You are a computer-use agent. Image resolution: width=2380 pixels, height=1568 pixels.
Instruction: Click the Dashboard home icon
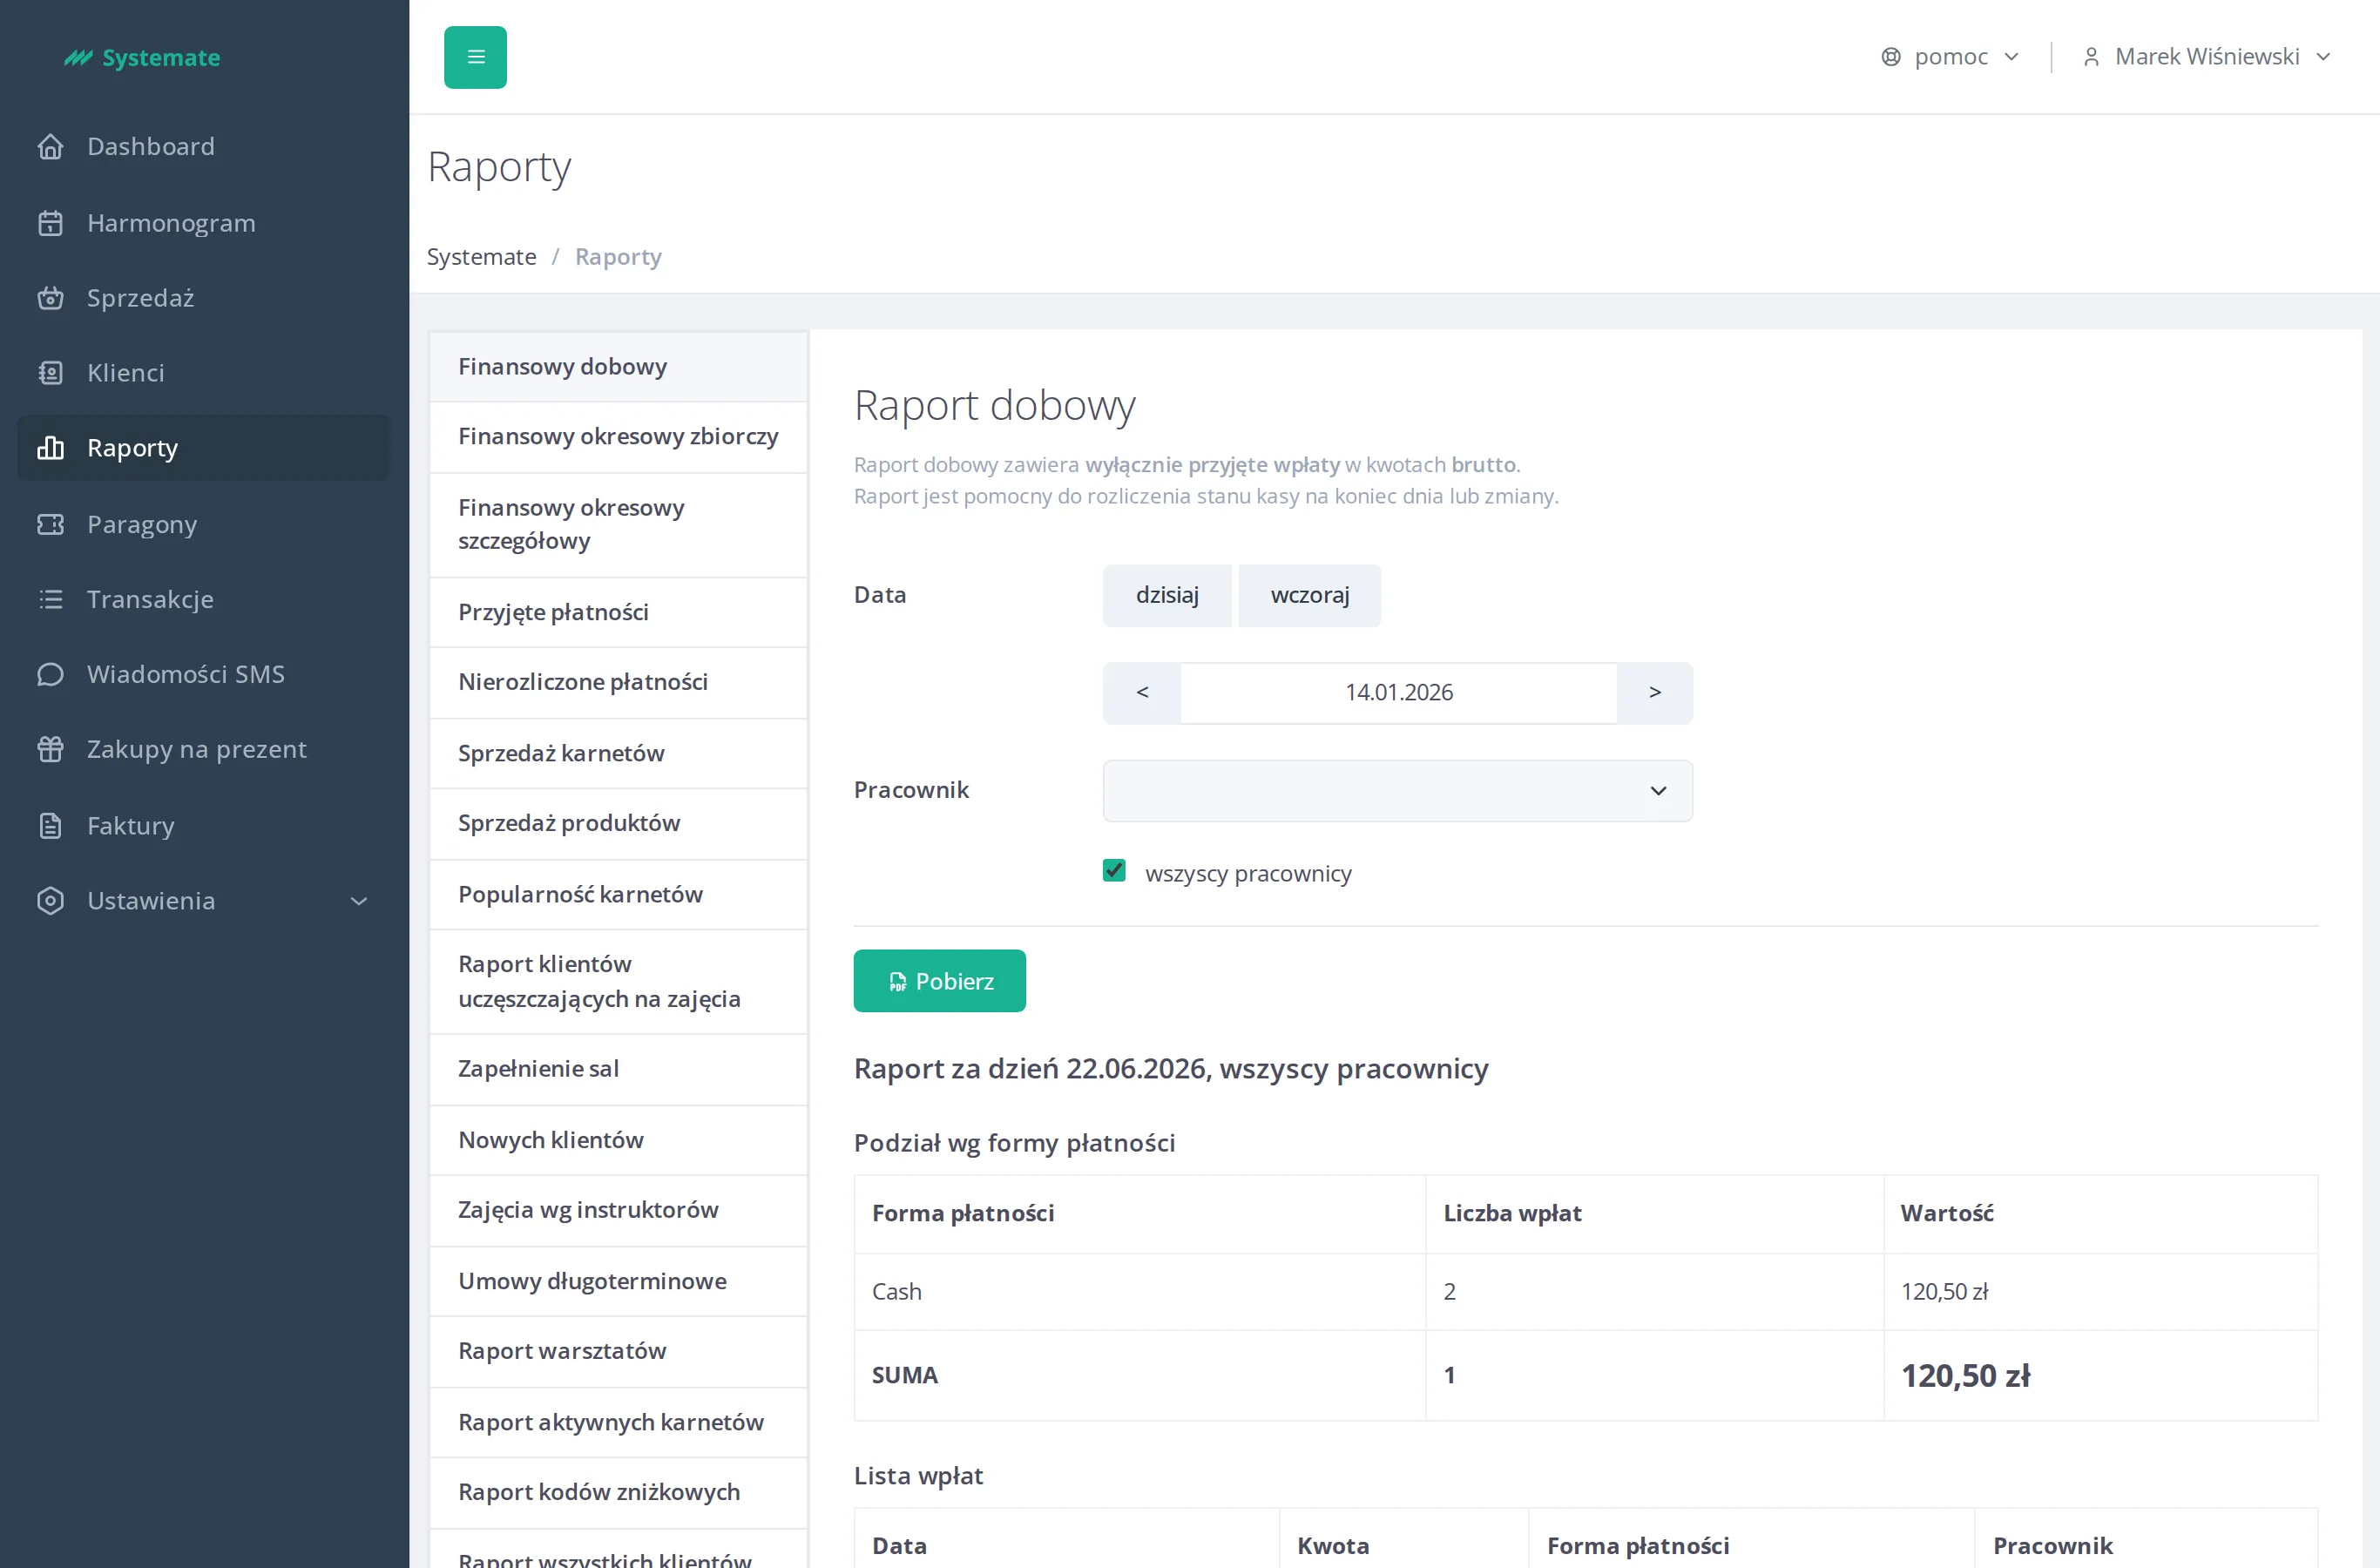coord(50,147)
